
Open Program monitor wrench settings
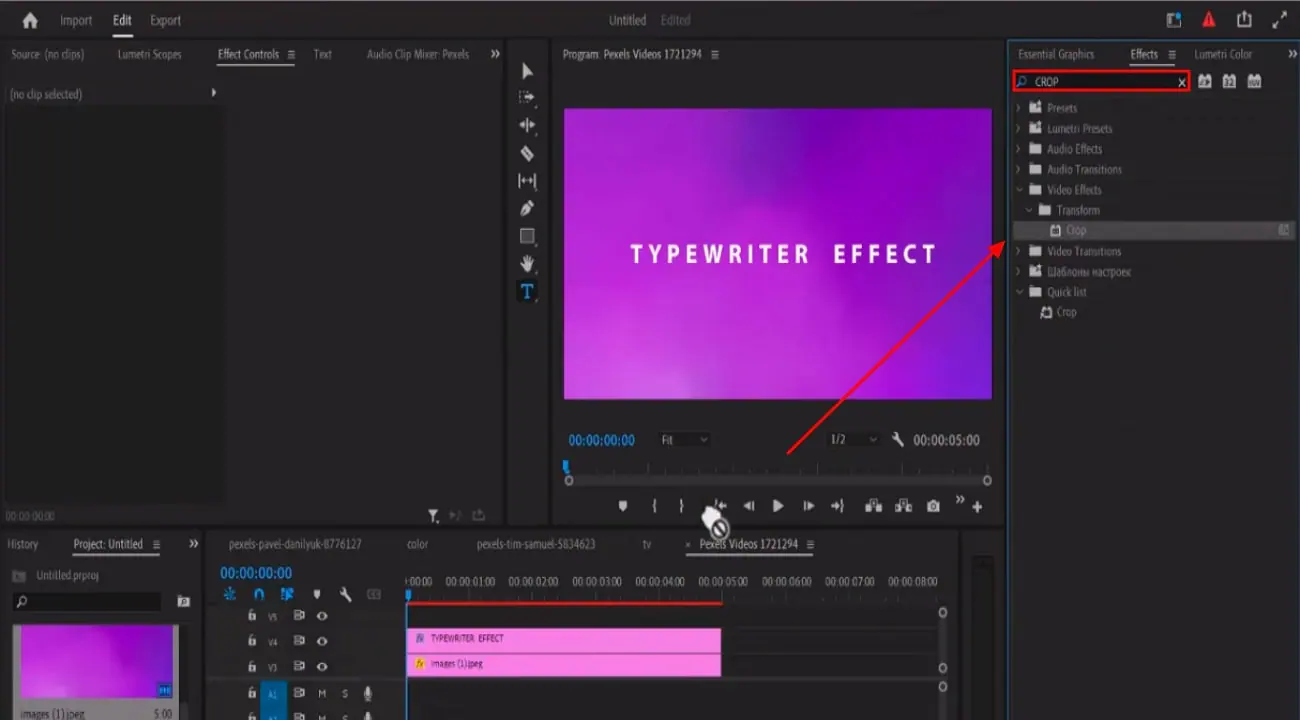point(898,440)
